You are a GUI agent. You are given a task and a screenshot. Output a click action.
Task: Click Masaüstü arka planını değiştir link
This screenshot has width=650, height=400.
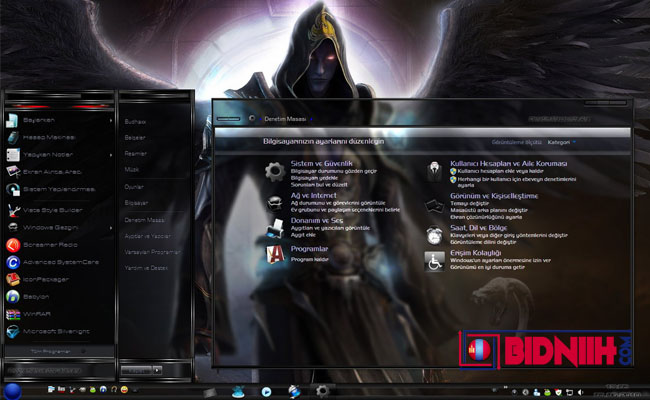click(489, 210)
